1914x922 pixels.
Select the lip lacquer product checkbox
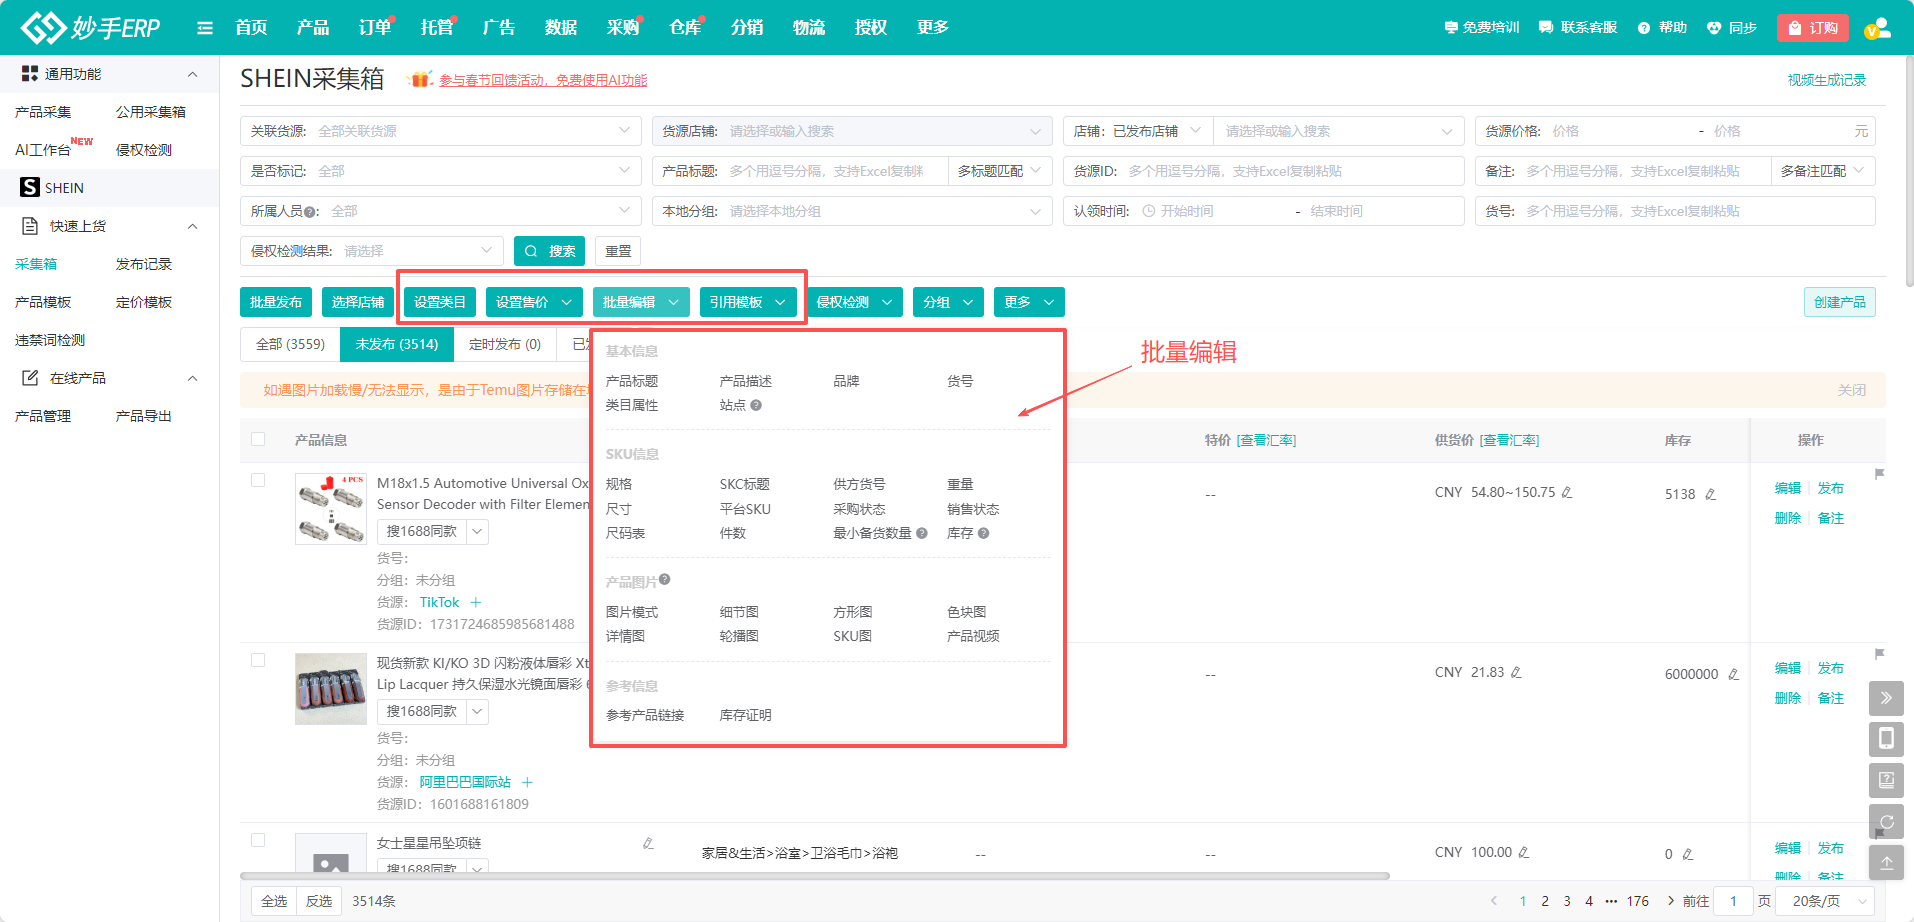point(258,660)
